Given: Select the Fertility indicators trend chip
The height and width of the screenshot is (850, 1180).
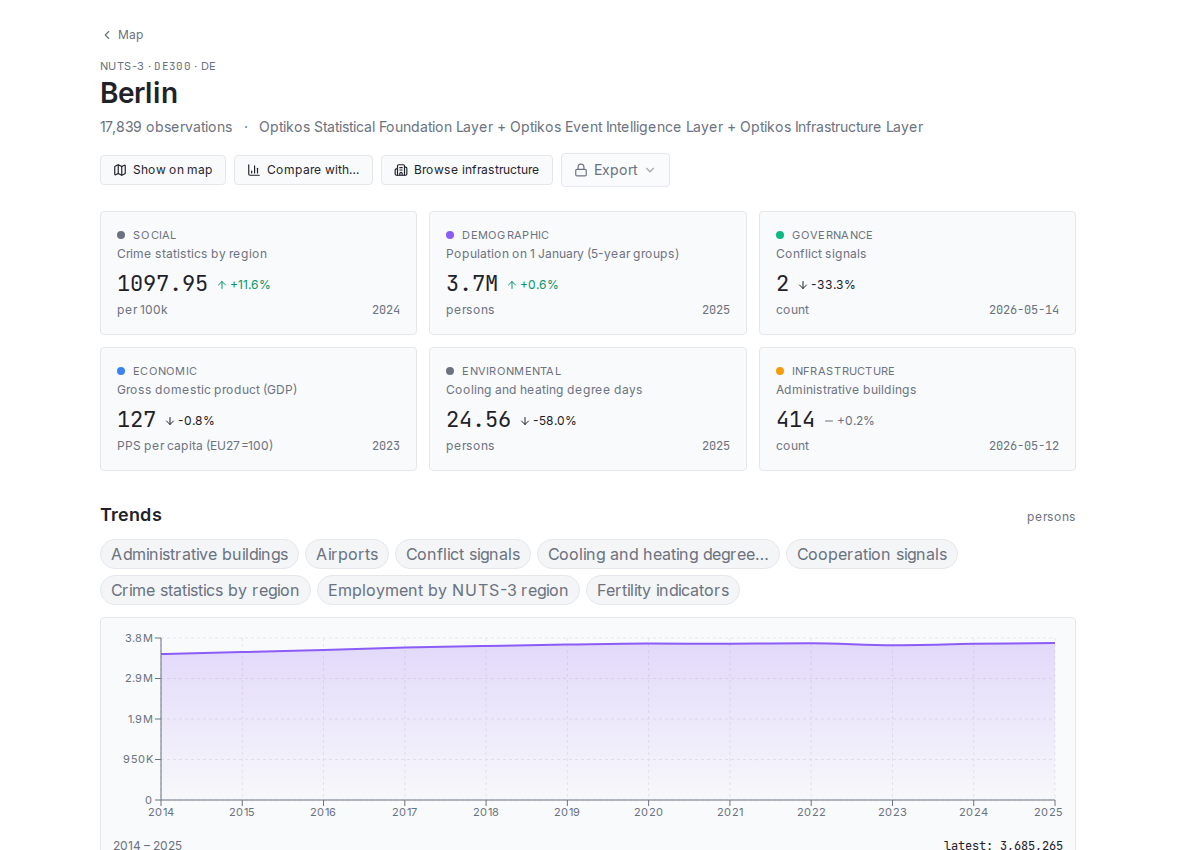Looking at the screenshot, I should pos(663,590).
